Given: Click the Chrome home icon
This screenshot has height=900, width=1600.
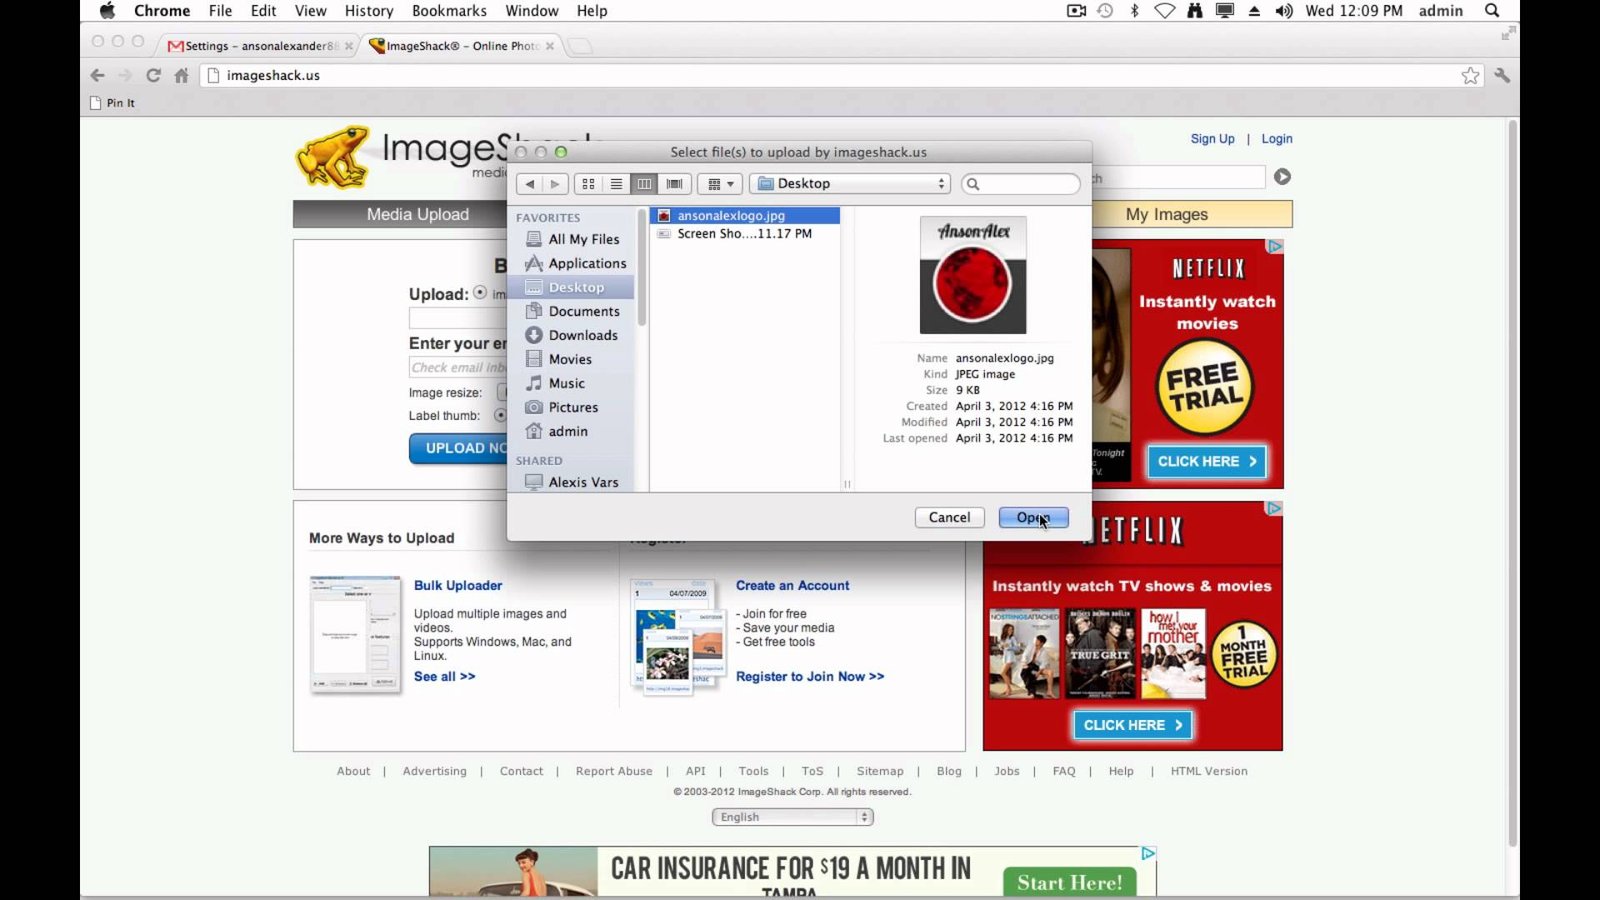Looking at the screenshot, I should [181, 75].
